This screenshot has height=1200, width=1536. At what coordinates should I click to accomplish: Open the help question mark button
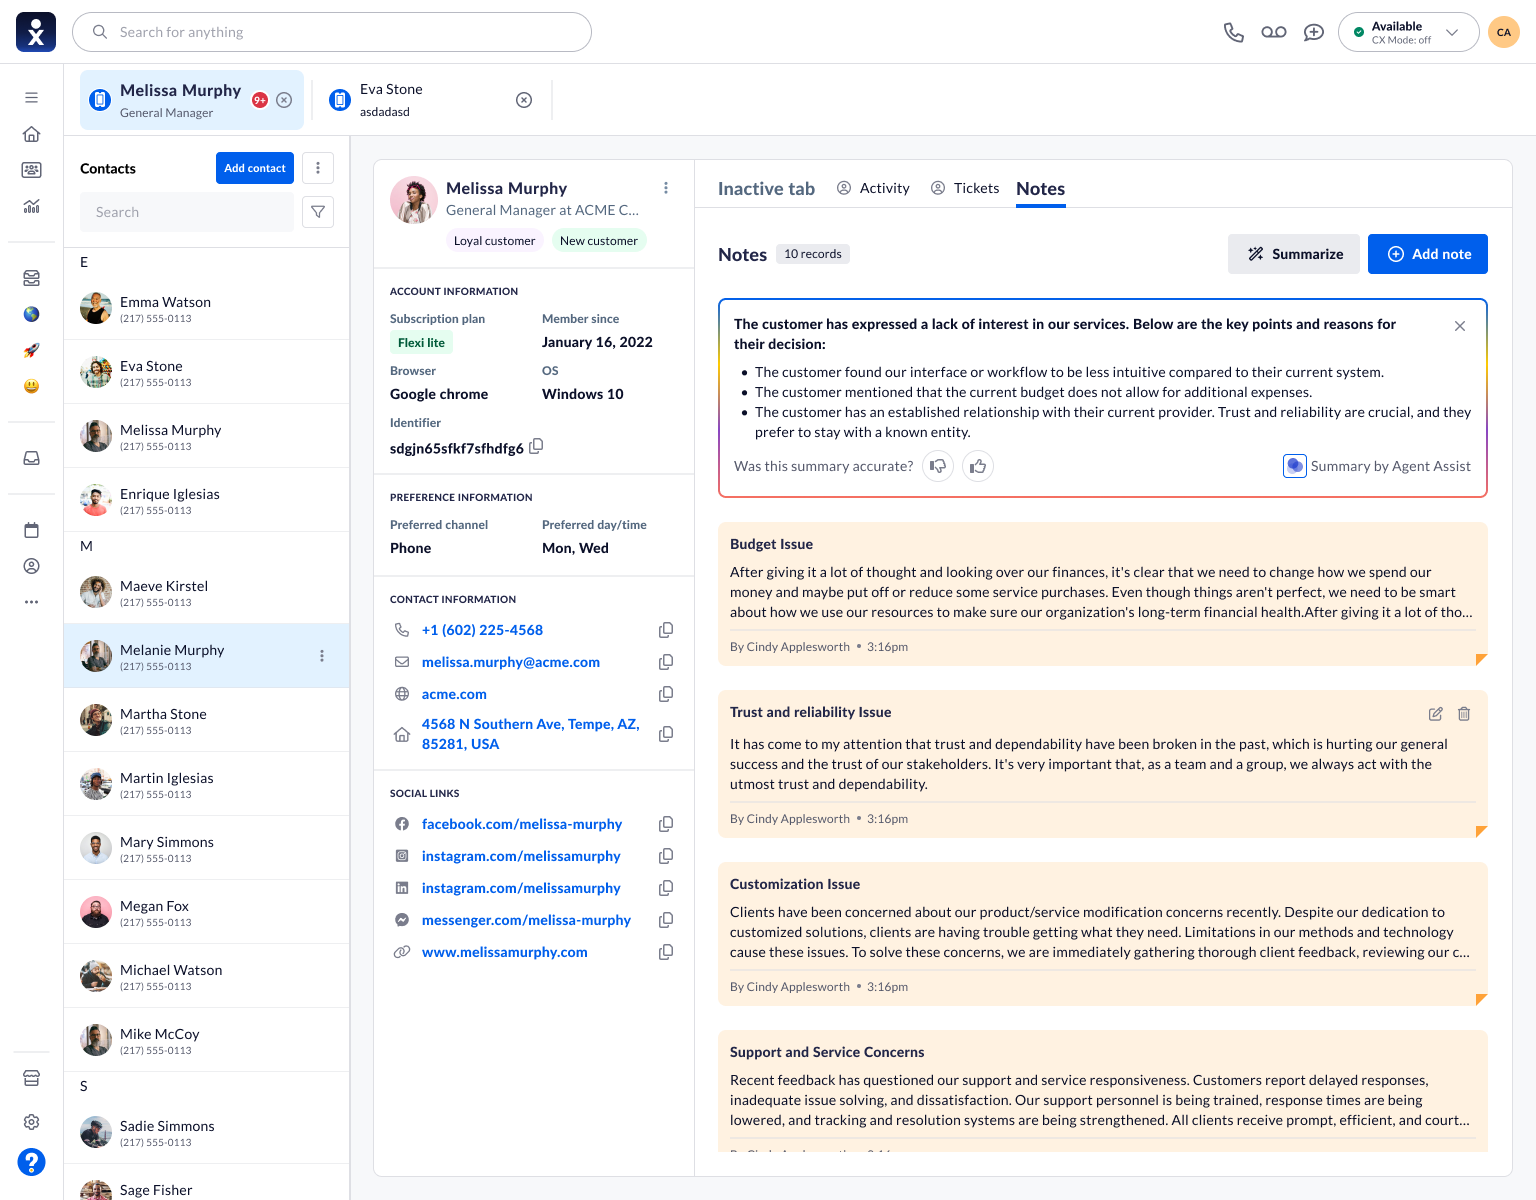point(32,1162)
